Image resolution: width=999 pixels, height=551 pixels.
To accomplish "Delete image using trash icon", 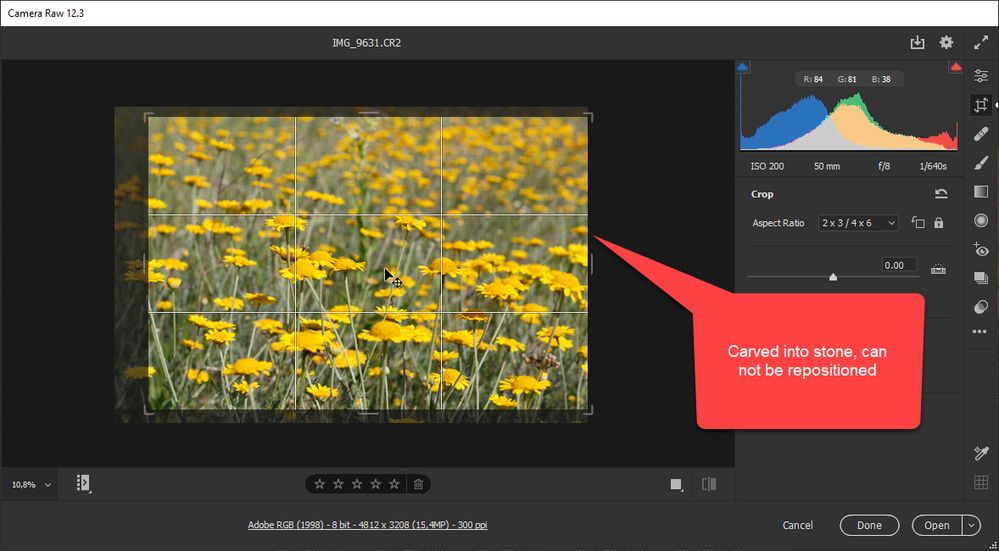I will [x=418, y=484].
